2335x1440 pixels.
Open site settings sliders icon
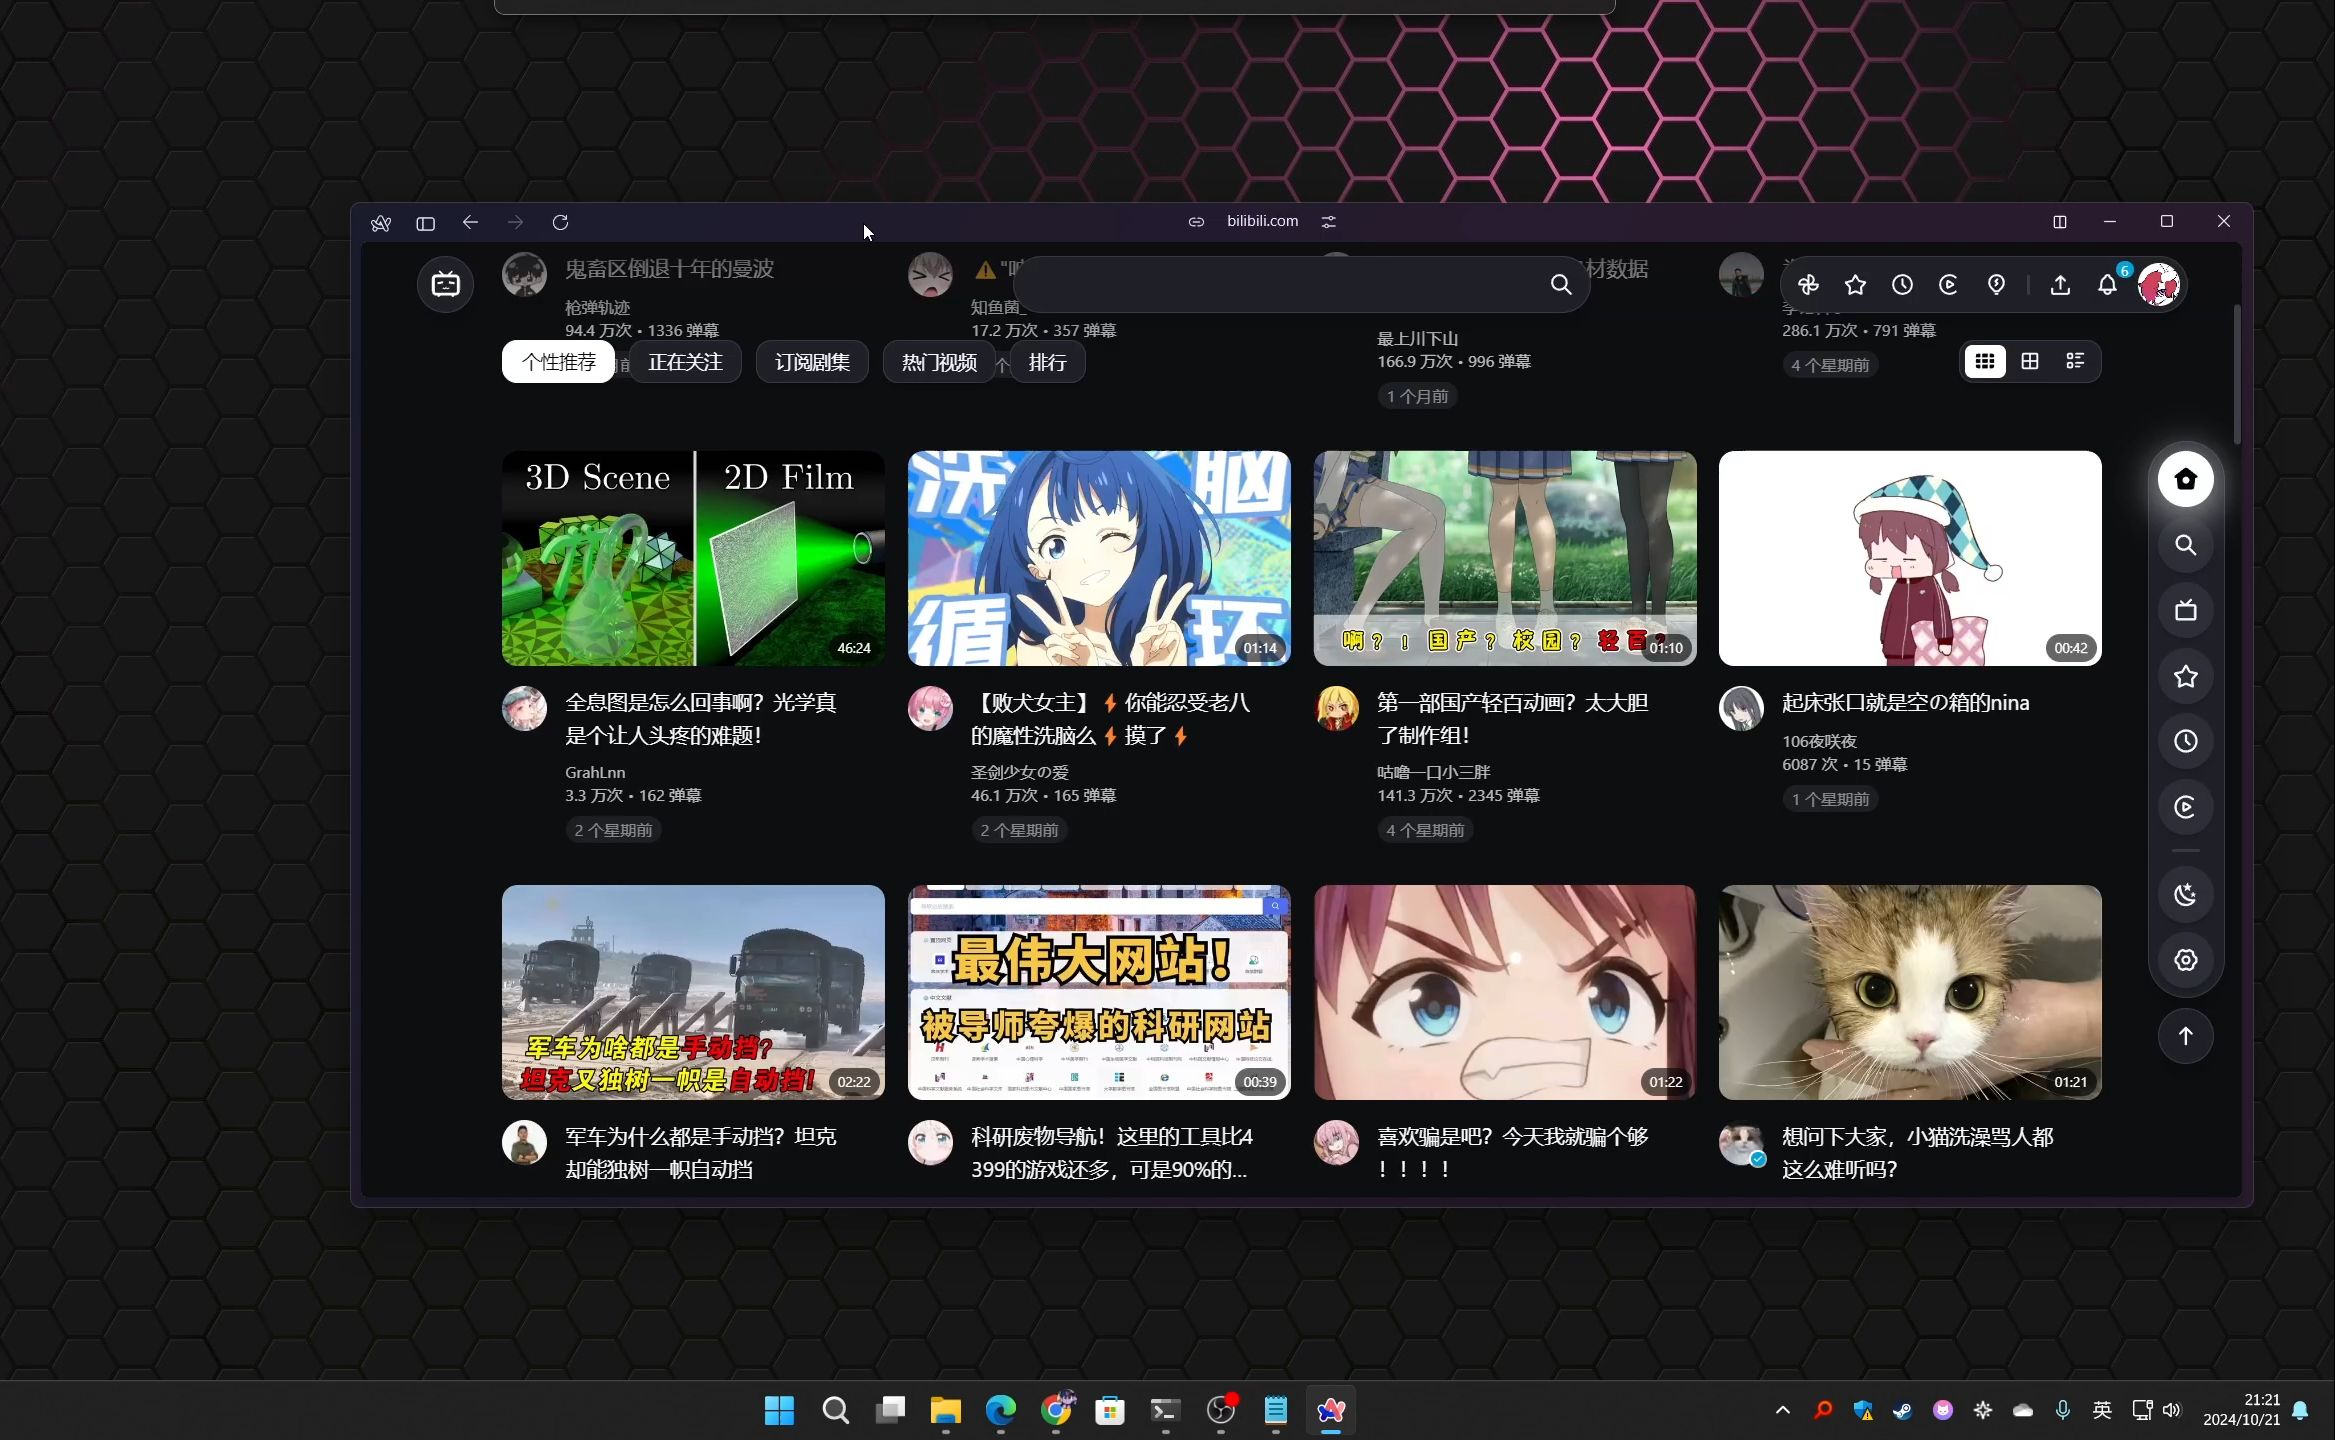pos(1328,222)
